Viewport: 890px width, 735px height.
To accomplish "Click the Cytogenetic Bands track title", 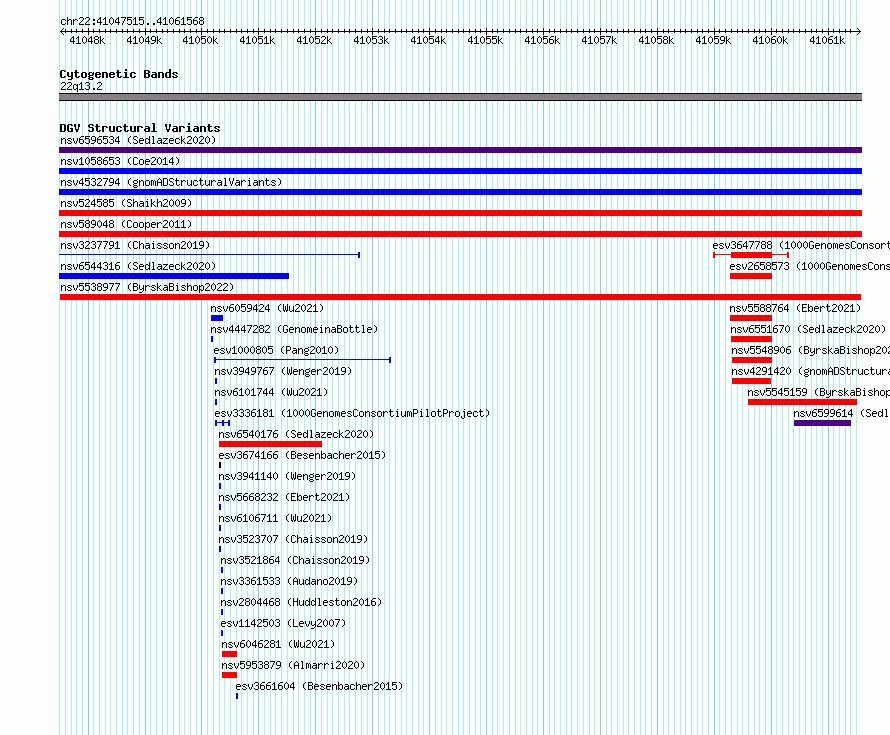I will (119, 74).
